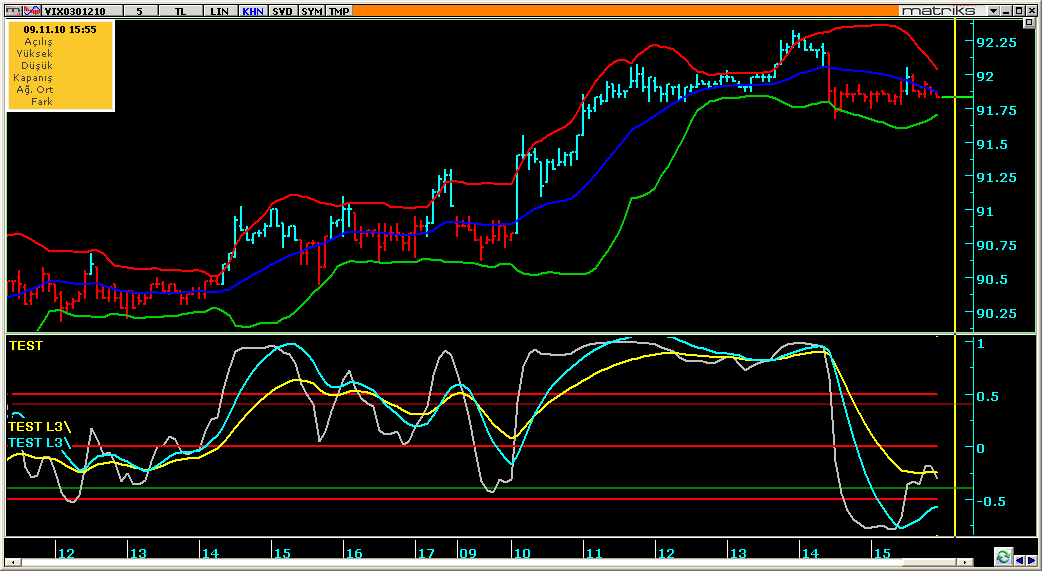Open dropdown arrow next to matriks logo

point(993,10)
